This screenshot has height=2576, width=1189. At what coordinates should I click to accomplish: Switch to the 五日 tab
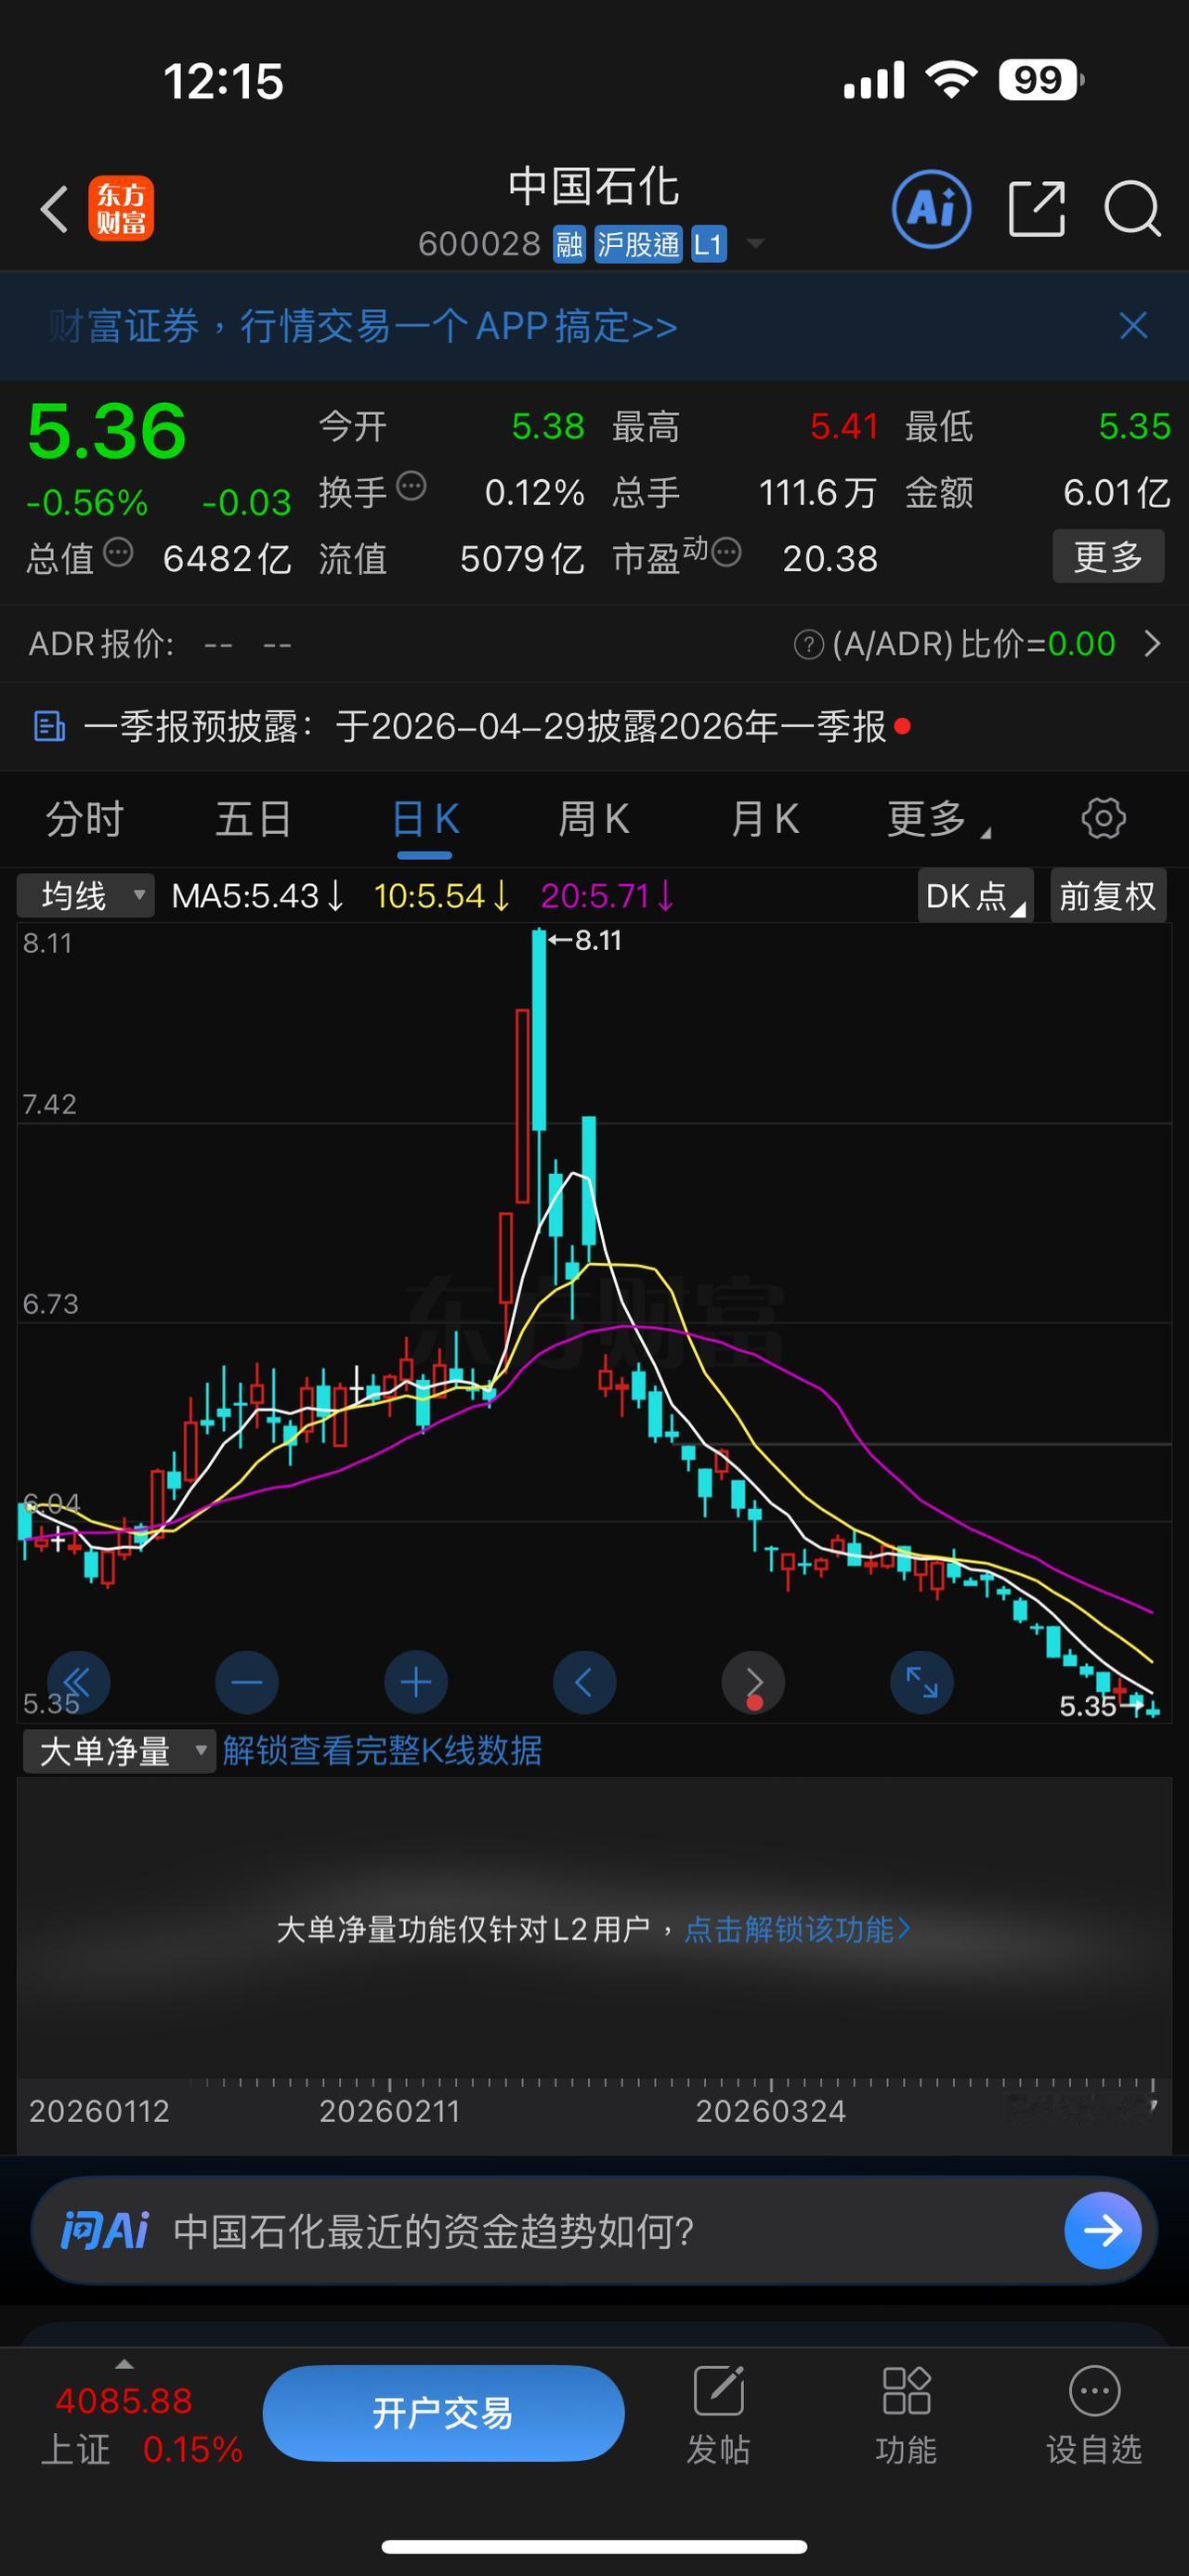(x=253, y=819)
